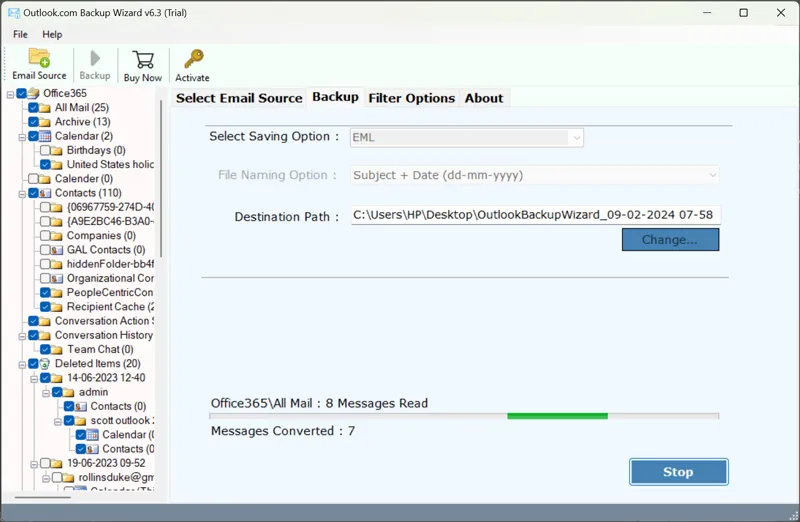The image size is (800, 522).
Task: Click the Recipient Cache folder icon
Action: pyautogui.click(x=57, y=307)
